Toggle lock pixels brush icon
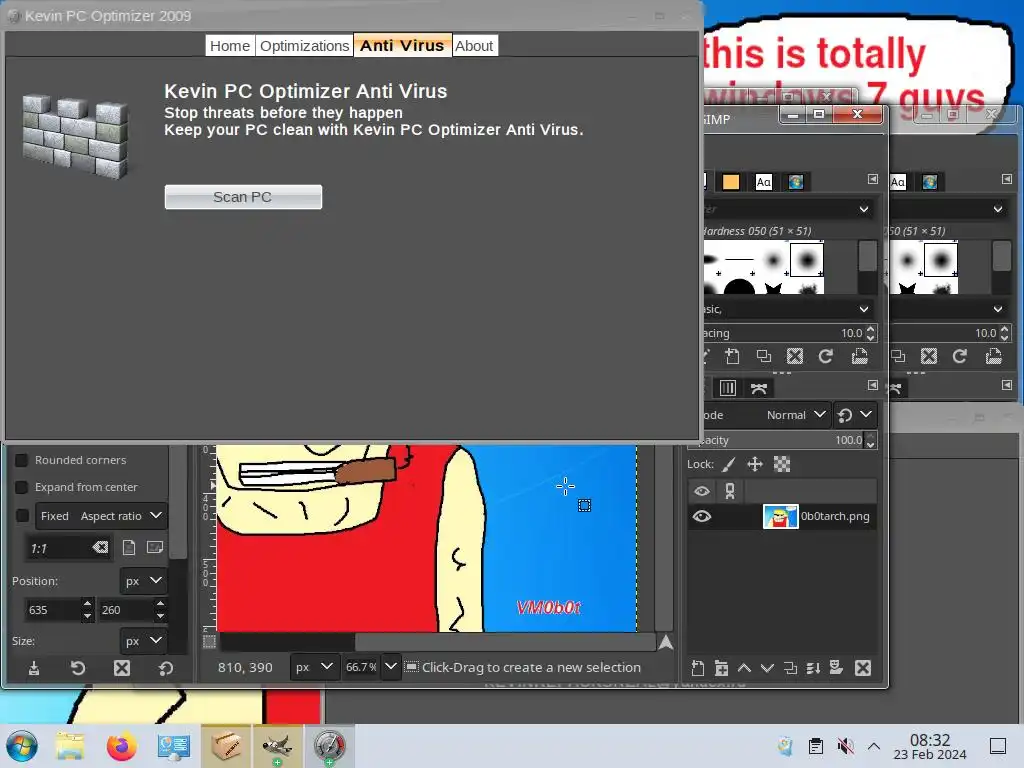The height and width of the screenshot is (768, 1024). coord(729,464)
